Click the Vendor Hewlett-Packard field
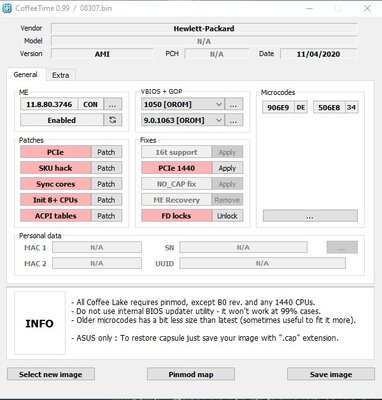The height and width of the screenshot is (400, 382). 204,28
